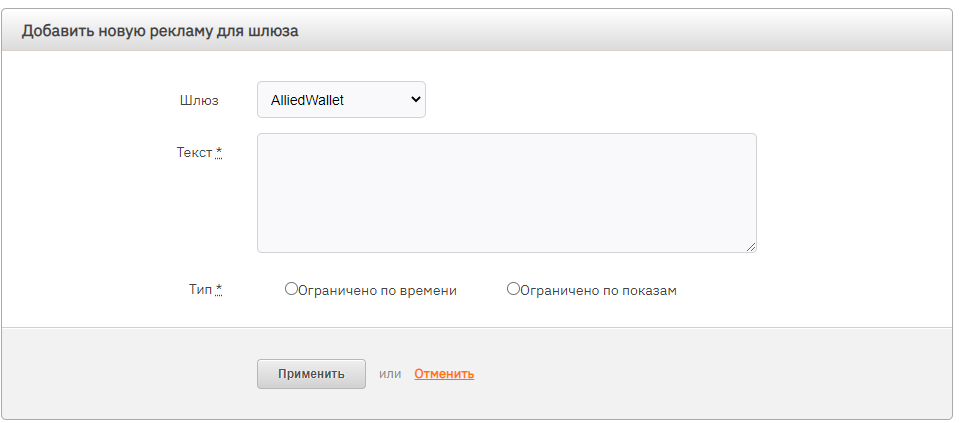The image size is (961, 423).
Task: Click the asterisk next to Тип
Action: (x=219, y=289)
